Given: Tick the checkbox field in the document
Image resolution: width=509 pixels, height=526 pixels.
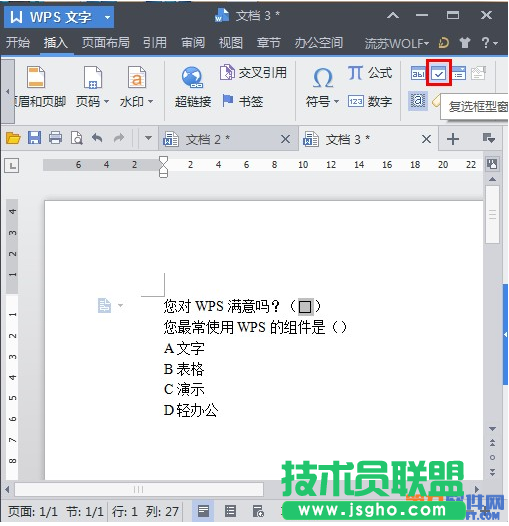Looking at the screenshot, I should pyautogui.click(x=305, y=307).
